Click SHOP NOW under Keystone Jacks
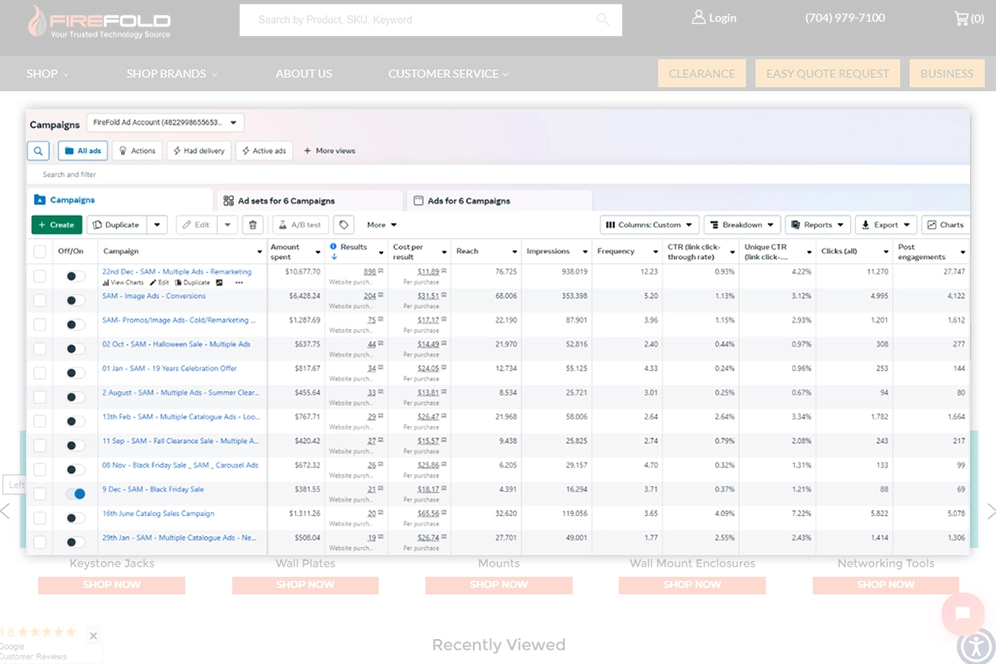The image size is (996, 664). (x=112, y=585)
